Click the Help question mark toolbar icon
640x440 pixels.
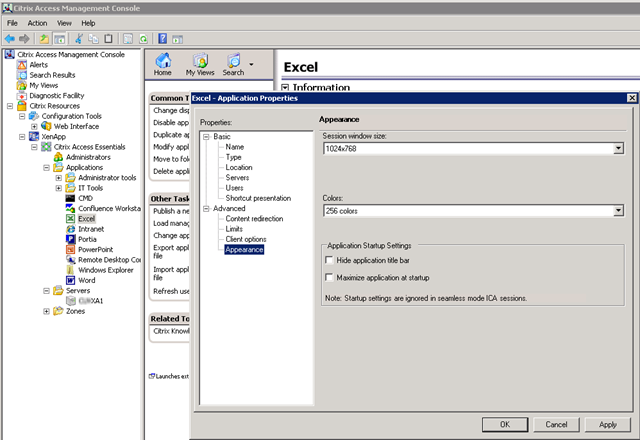163,38
